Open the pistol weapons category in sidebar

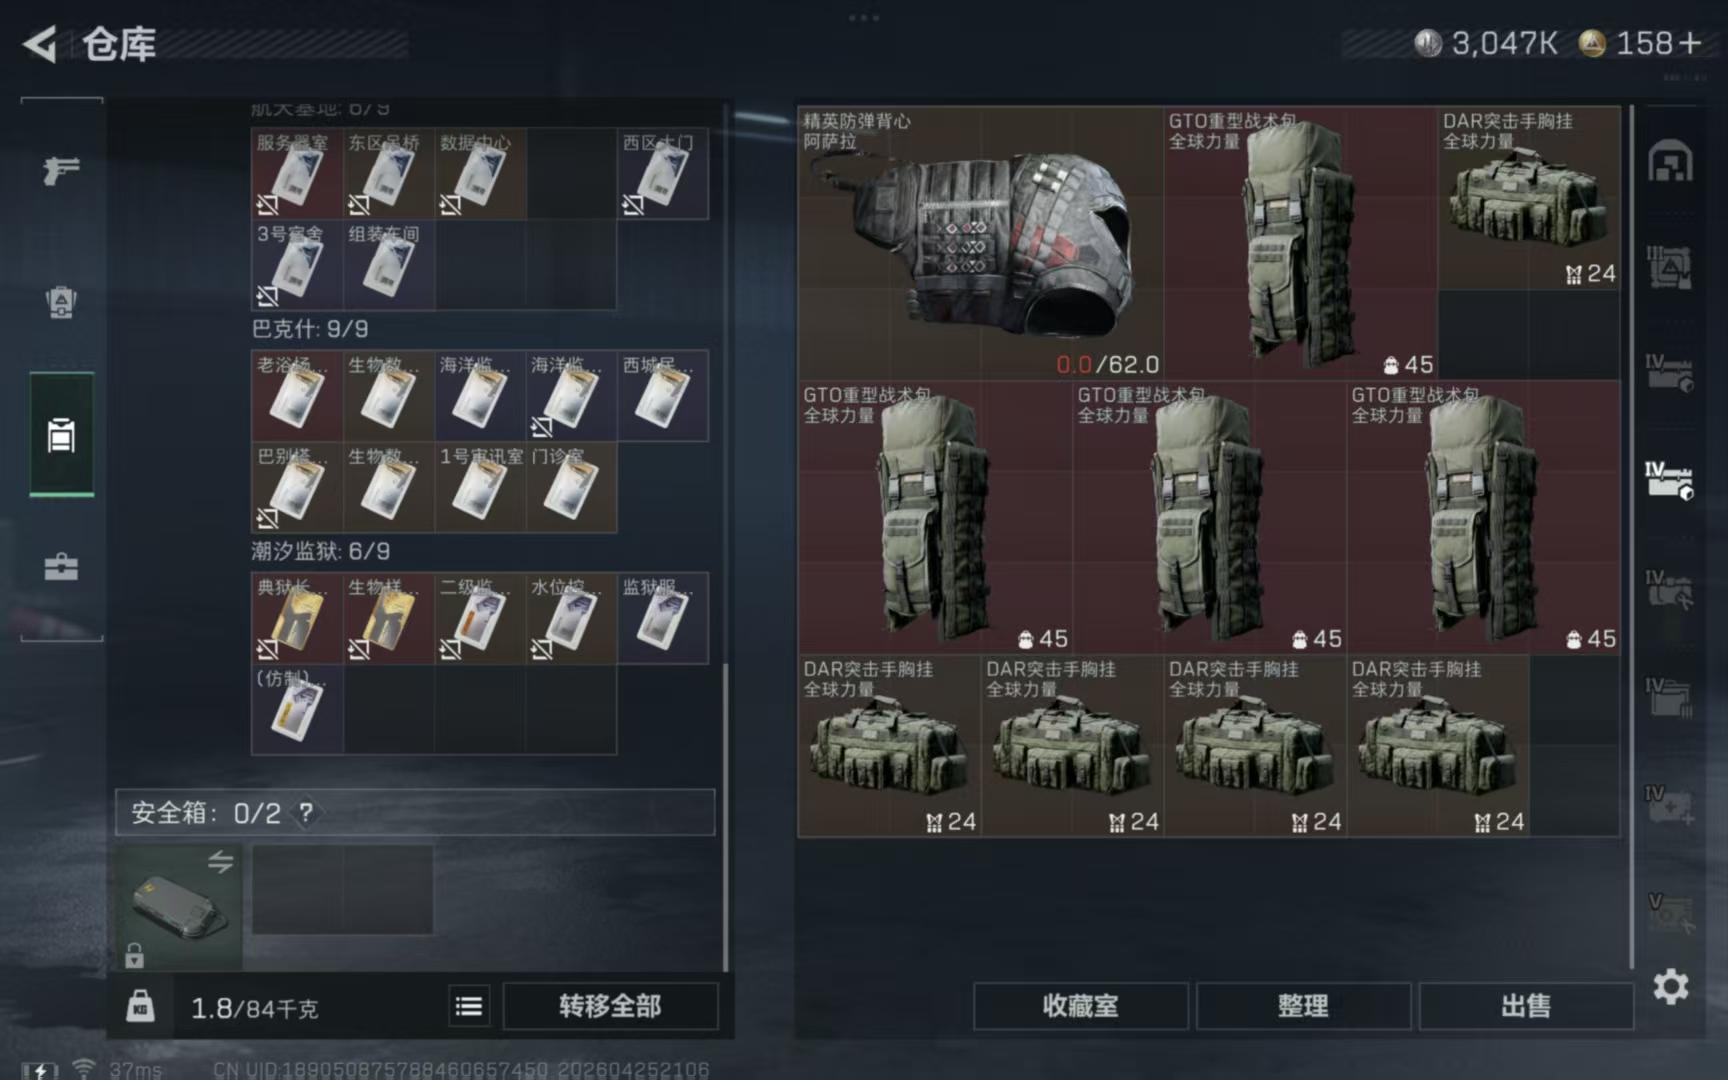coord(61,170)
